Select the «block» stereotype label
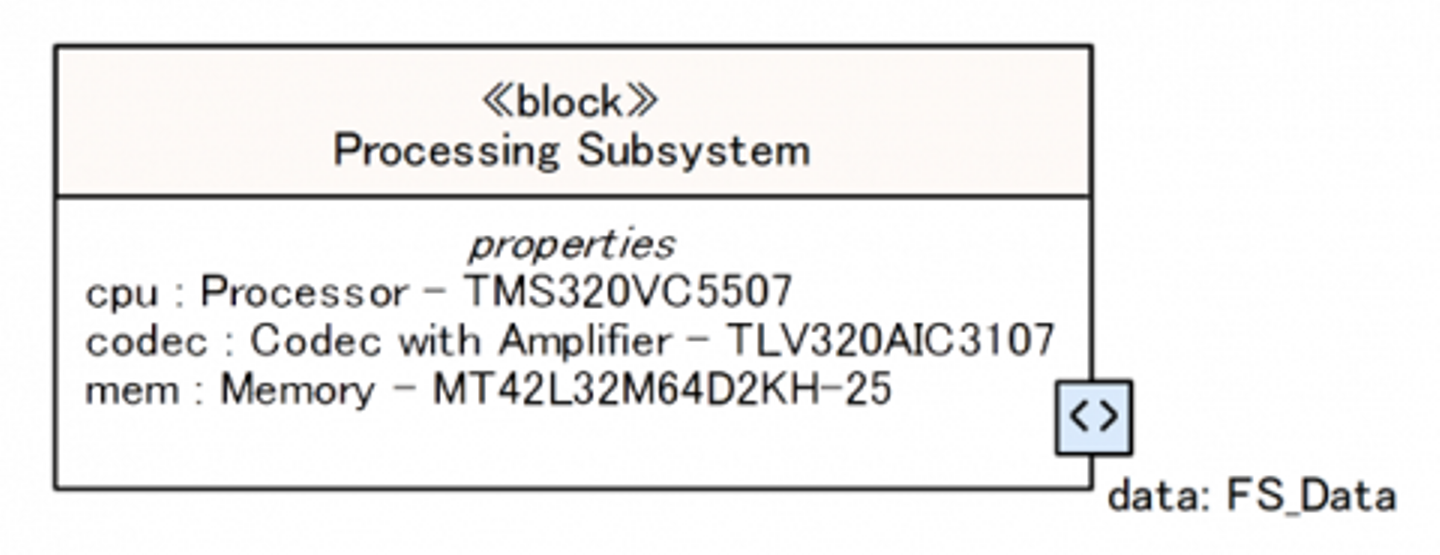 [570, 102]
